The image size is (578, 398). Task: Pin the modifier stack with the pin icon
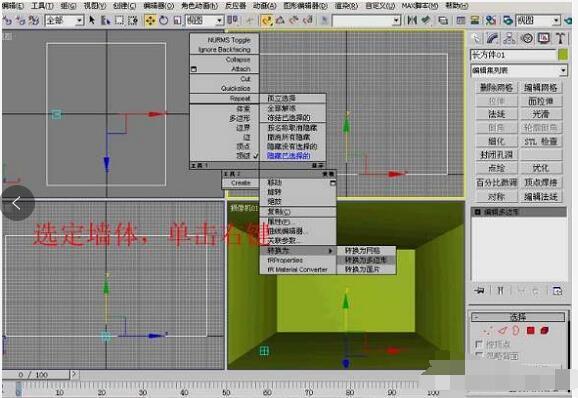(x=480, y=290)
